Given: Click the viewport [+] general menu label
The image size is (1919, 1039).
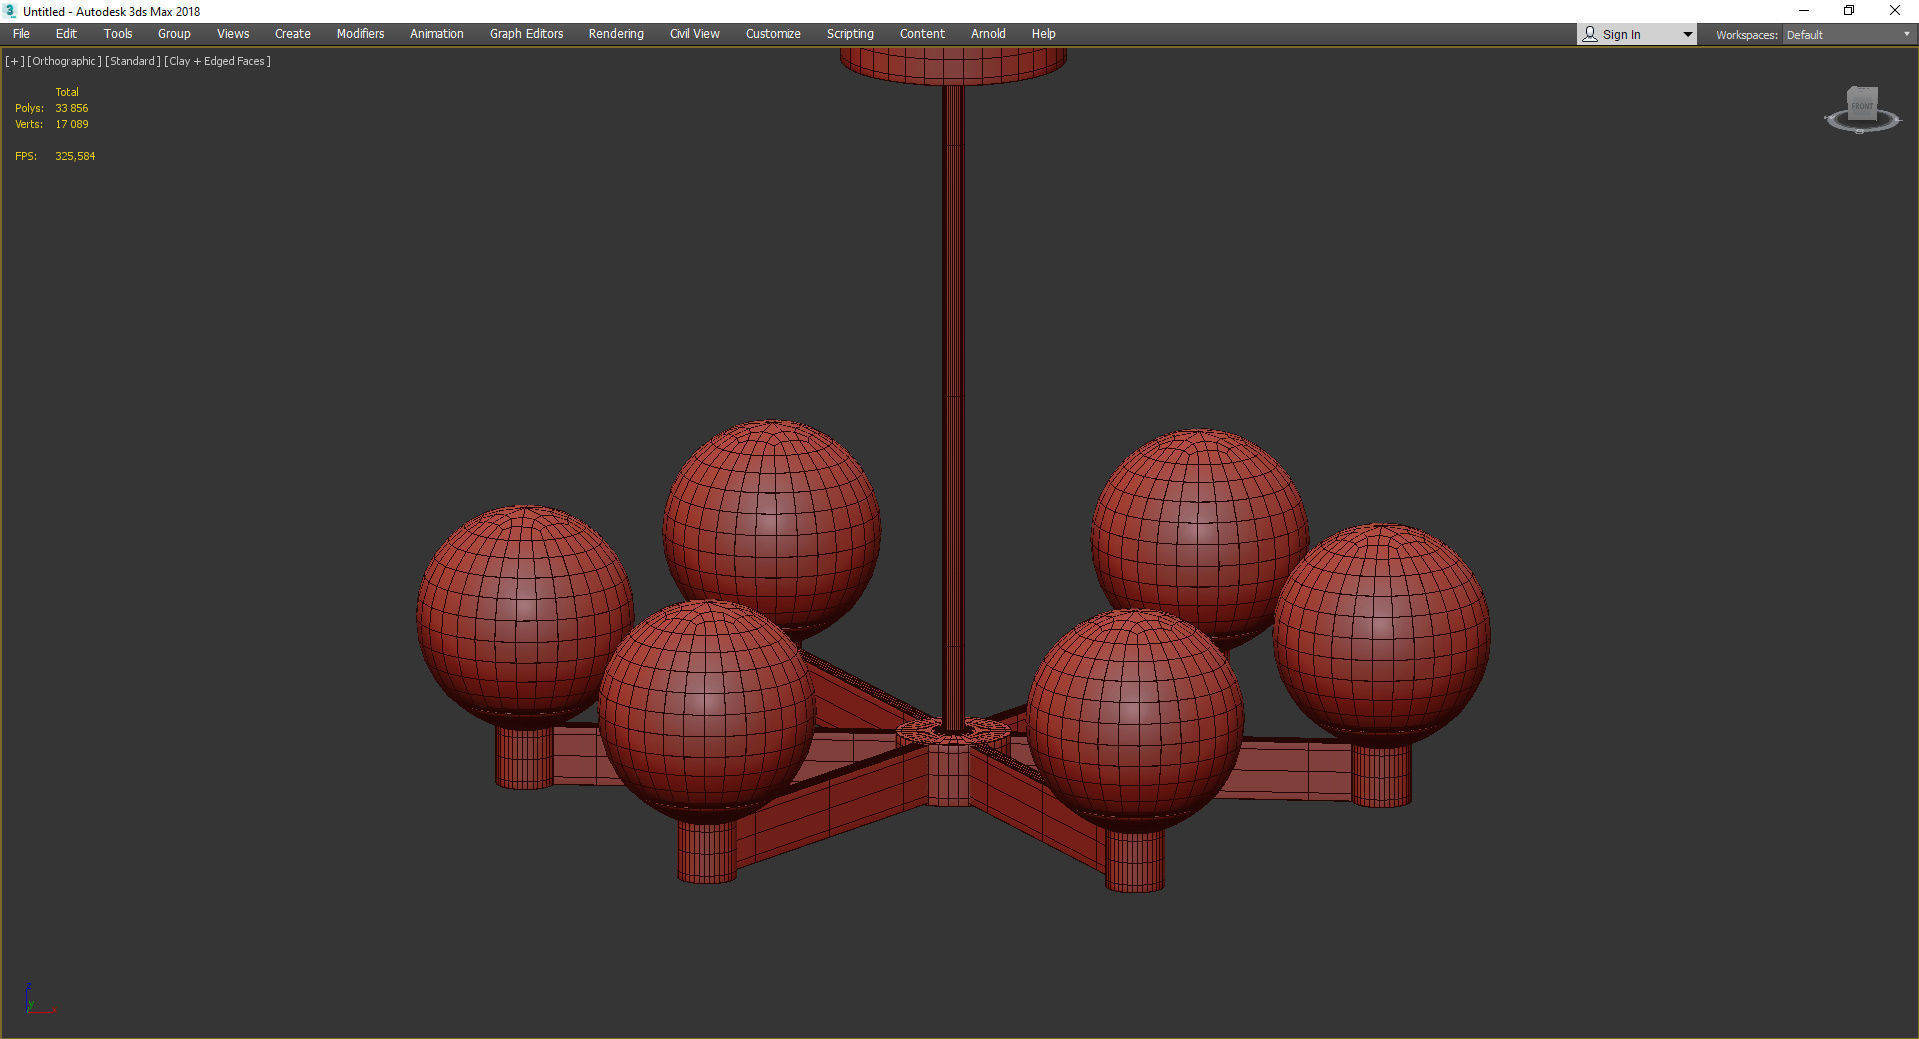Looking at the screenshot, I should [x=15, y=61].
